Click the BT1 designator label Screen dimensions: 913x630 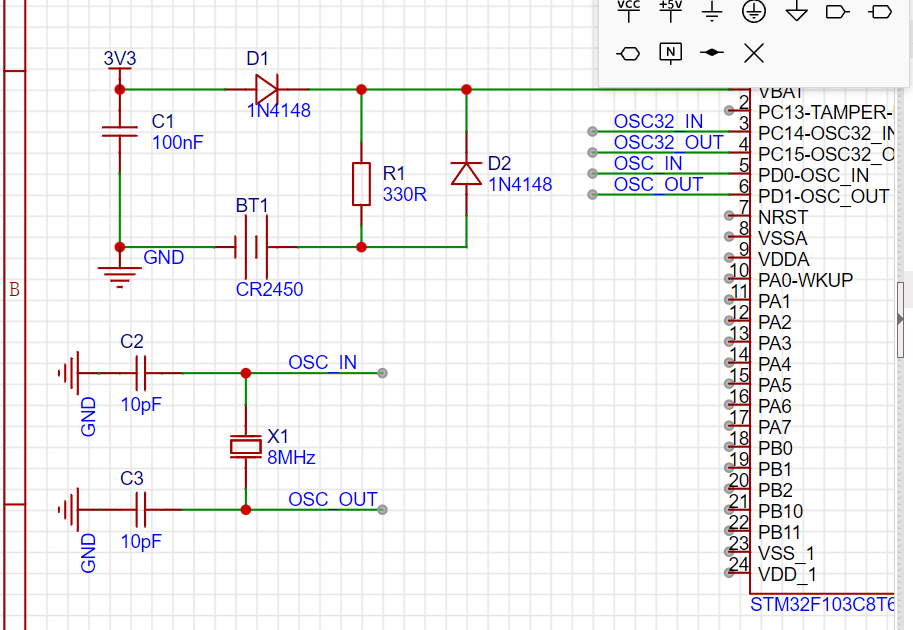252,205
